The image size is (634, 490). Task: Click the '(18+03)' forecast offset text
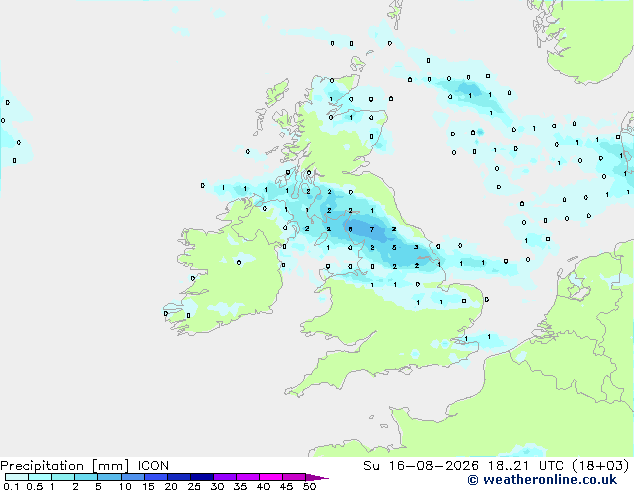click(601, 466)
